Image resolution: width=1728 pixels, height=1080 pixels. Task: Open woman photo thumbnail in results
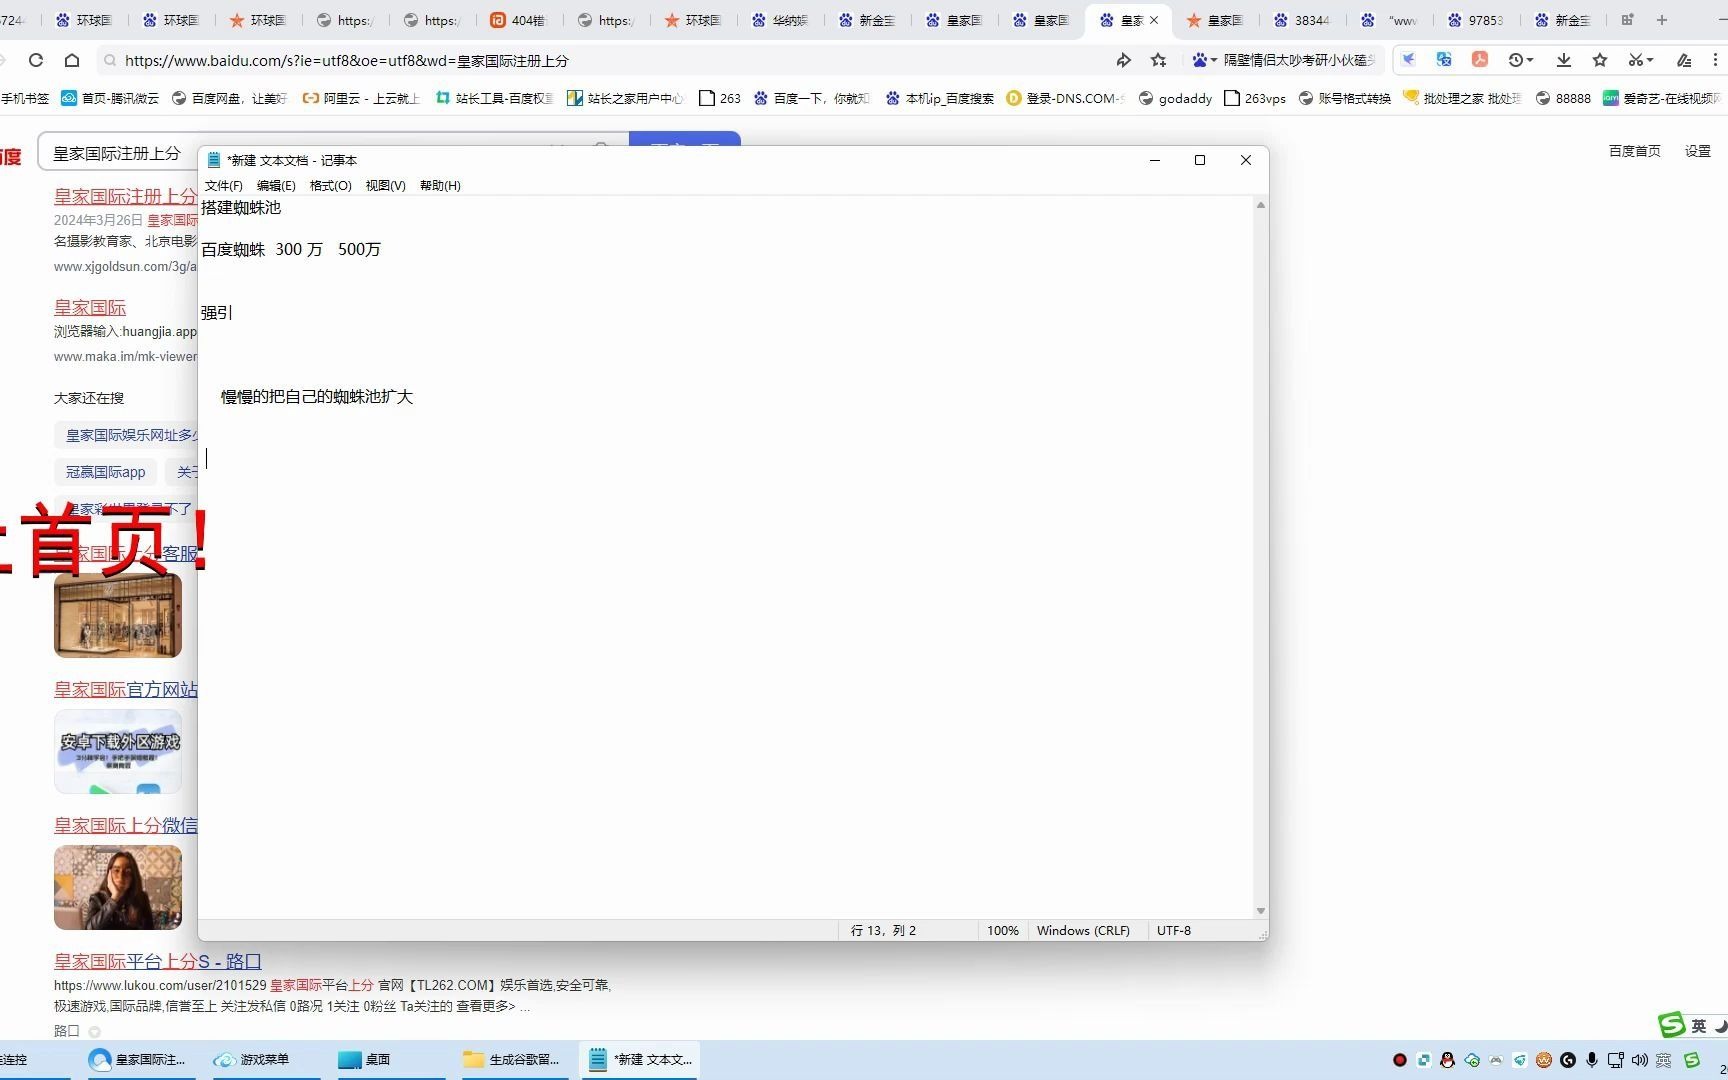(x=118, y=887)
